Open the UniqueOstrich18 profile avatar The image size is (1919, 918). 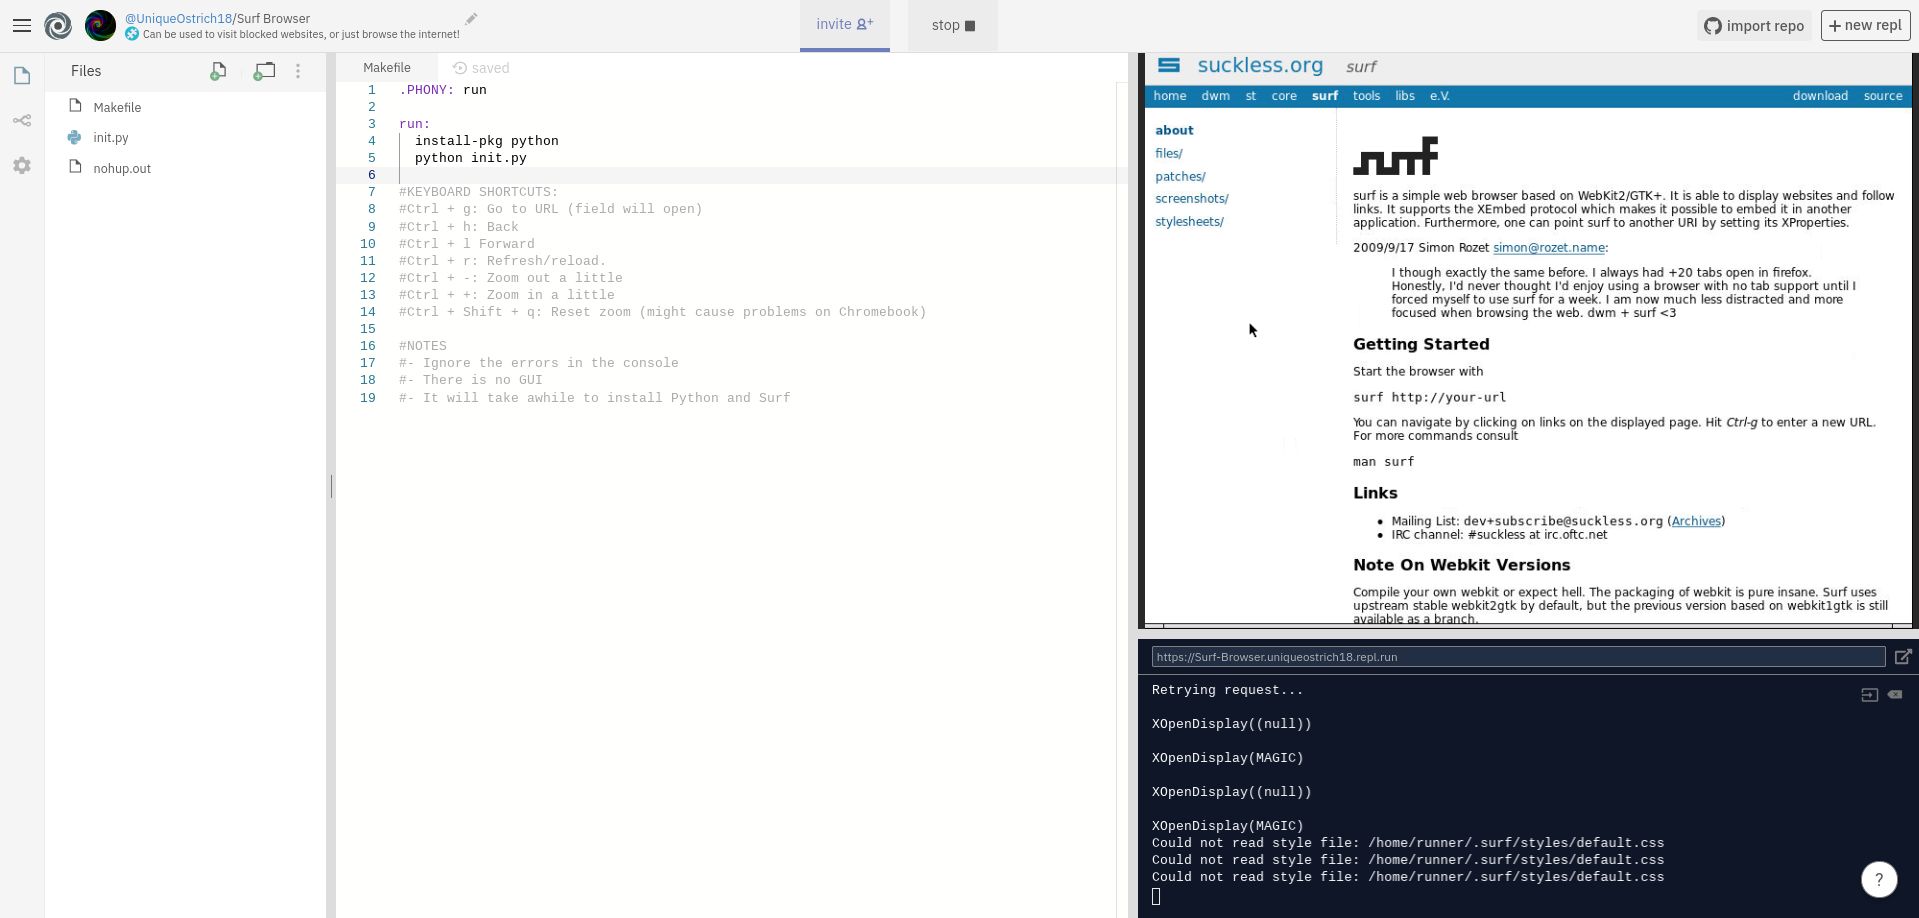pyautogui.click(x=100, y=25)
